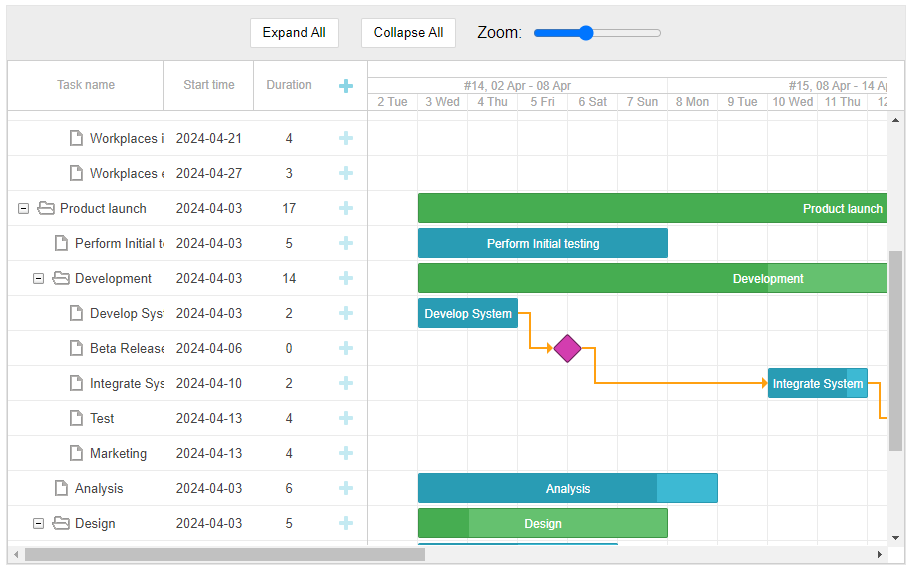Click the '6 Sat' day header
The height and width of the screenshot is (570, 913).
[x=592, y=101]
